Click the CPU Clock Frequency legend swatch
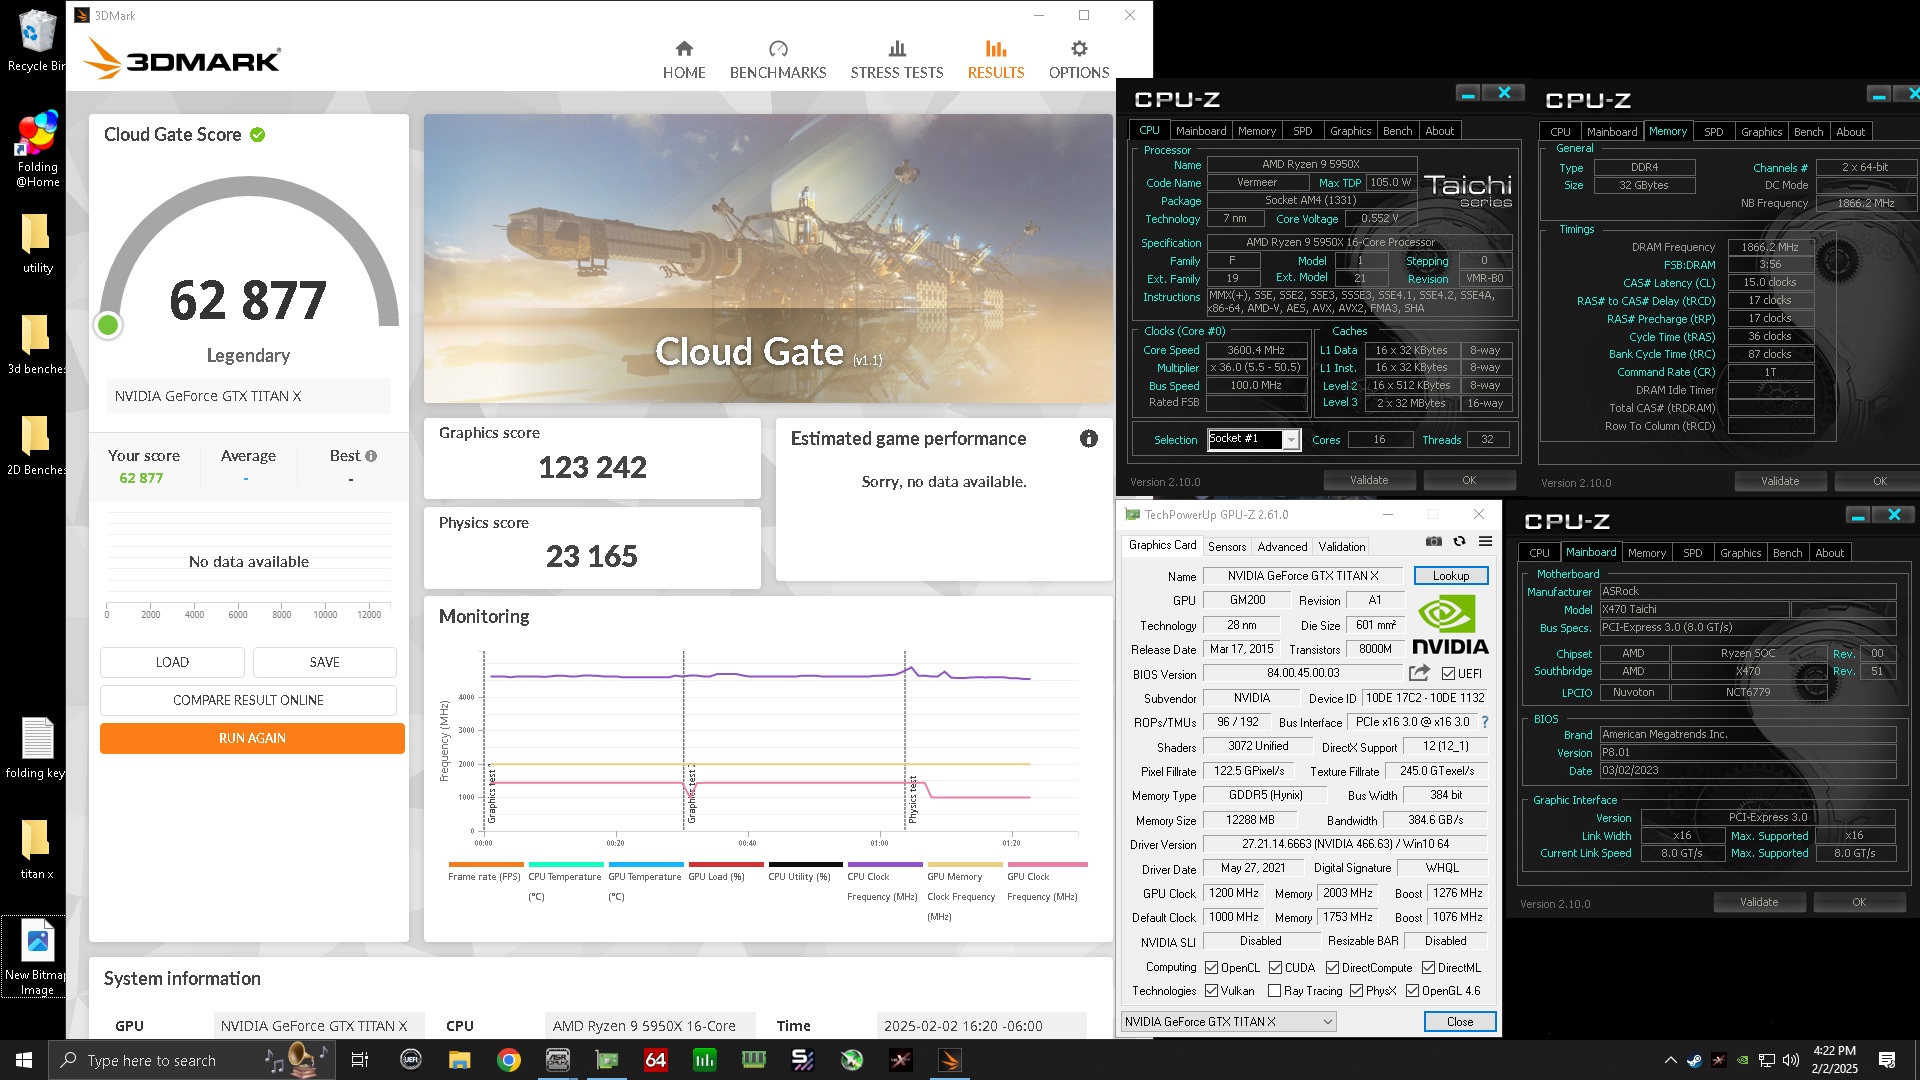Viewport: 1920px width, 1080px height. click(x=885, y=864)
